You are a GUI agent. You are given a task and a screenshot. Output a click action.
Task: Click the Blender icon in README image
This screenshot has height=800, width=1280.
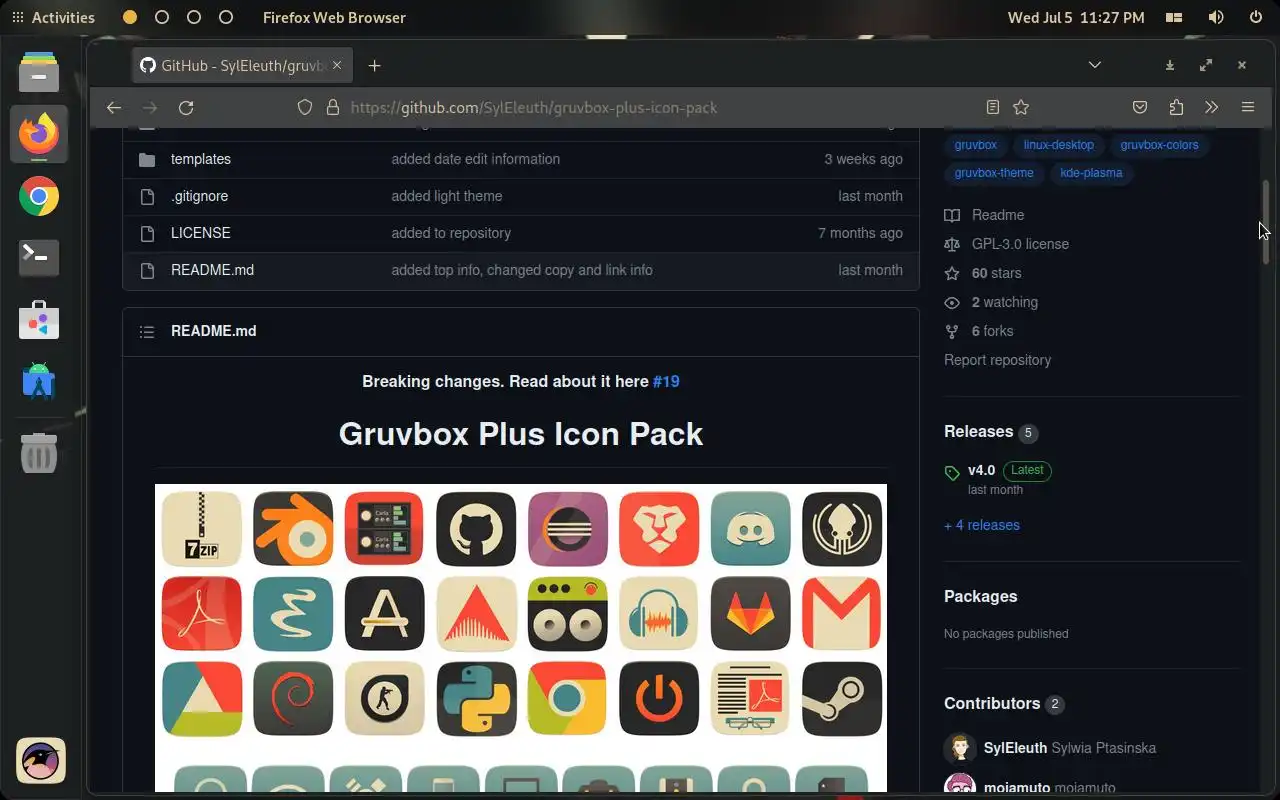(x=293, y=528)
